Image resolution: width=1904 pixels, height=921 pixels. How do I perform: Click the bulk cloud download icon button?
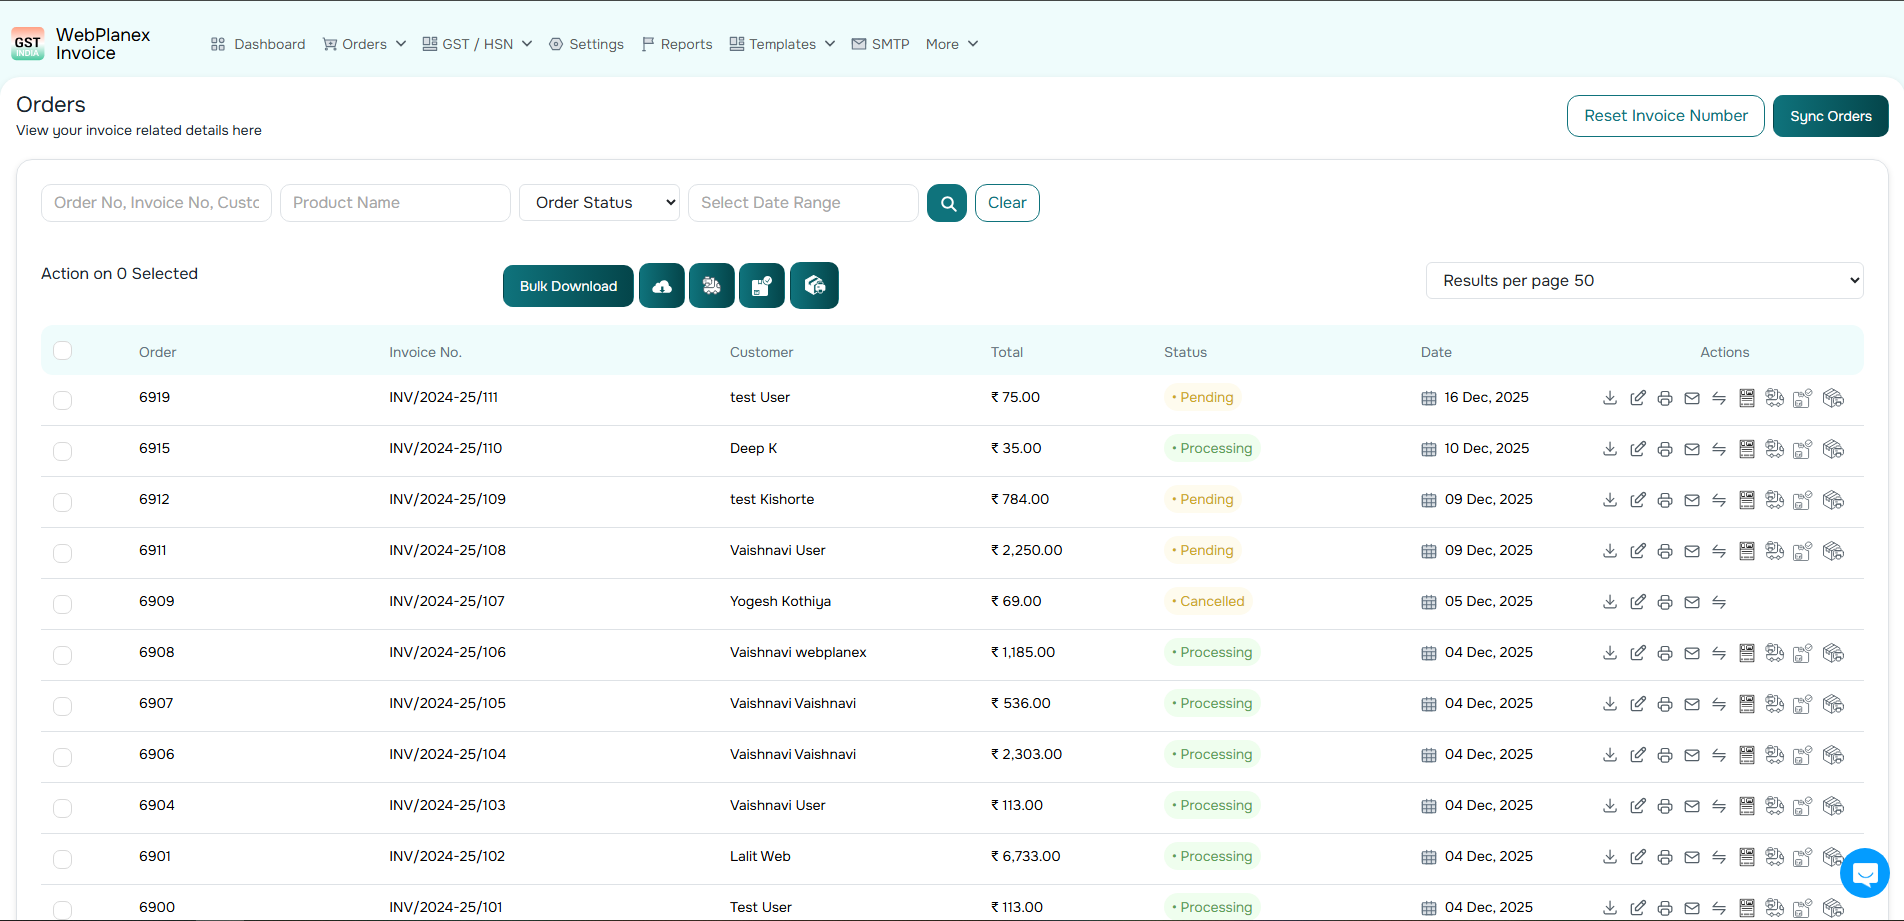click(x=662, y=286)
